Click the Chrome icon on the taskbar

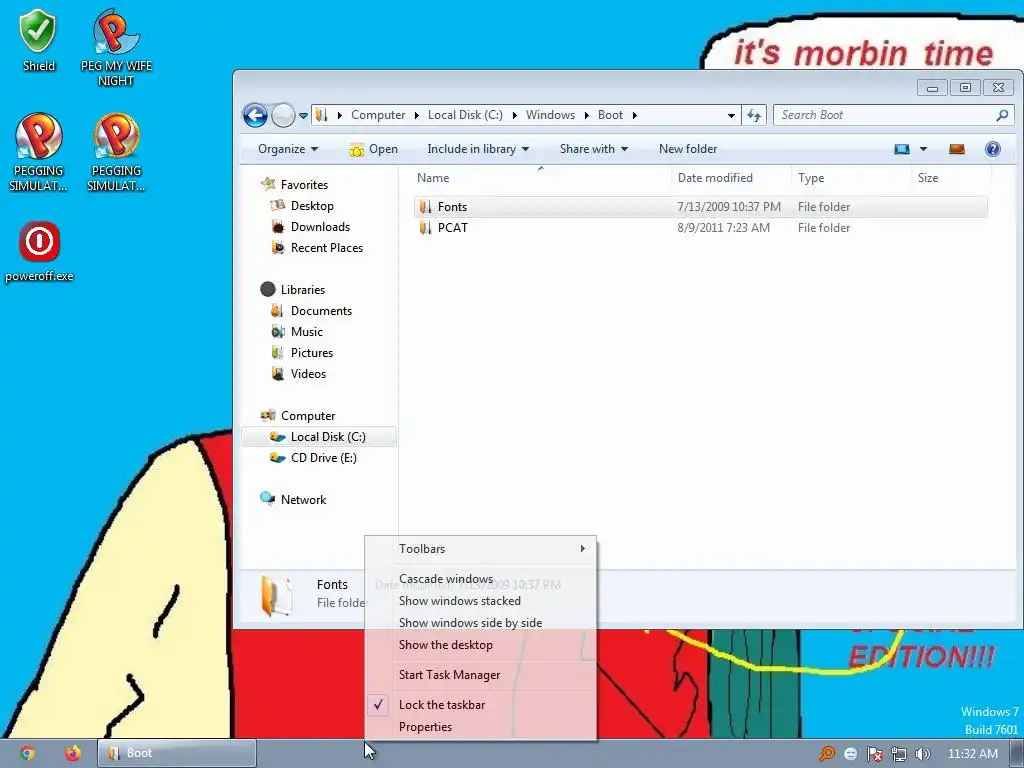tap(27, 754)
